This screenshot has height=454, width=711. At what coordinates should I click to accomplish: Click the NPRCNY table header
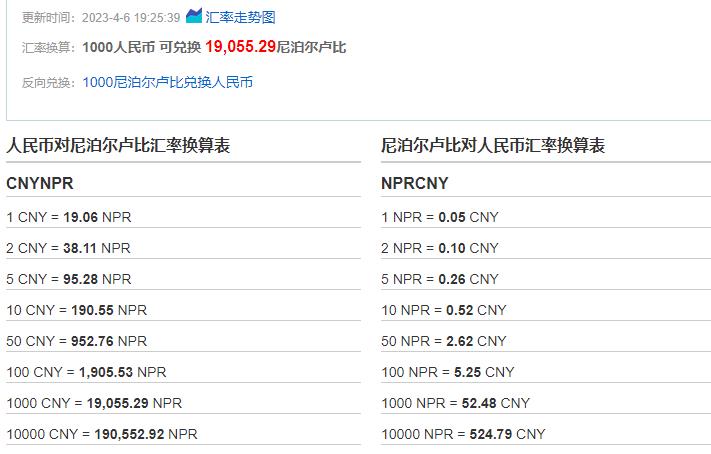click(415, 184)
